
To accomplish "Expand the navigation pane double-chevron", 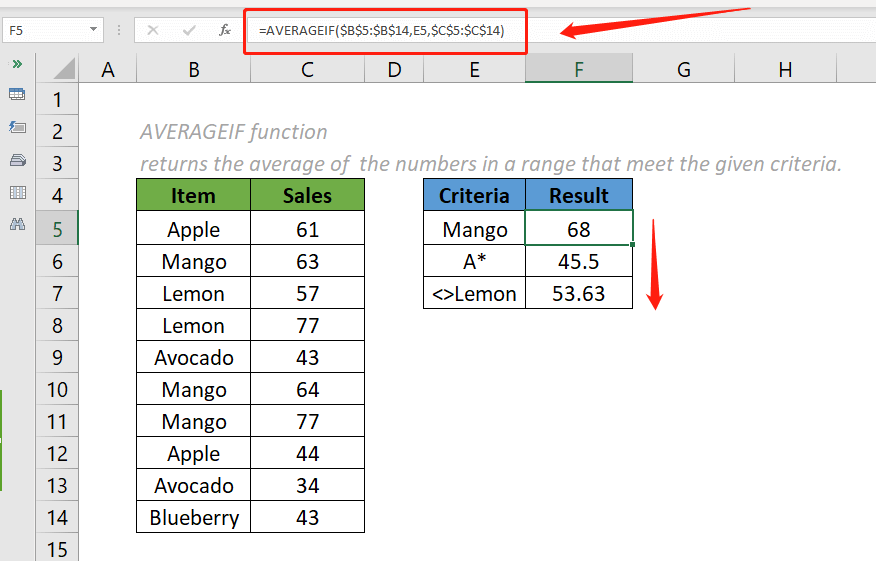I will [x=17, y=64].
